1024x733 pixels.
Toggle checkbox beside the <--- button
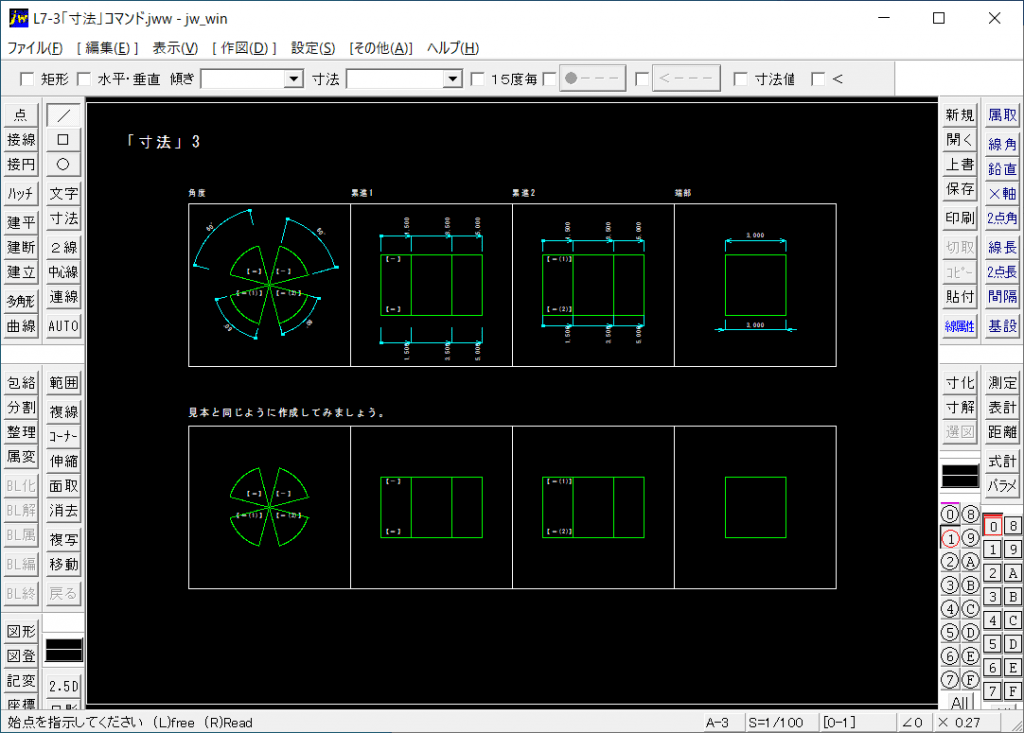coord(643,79)
